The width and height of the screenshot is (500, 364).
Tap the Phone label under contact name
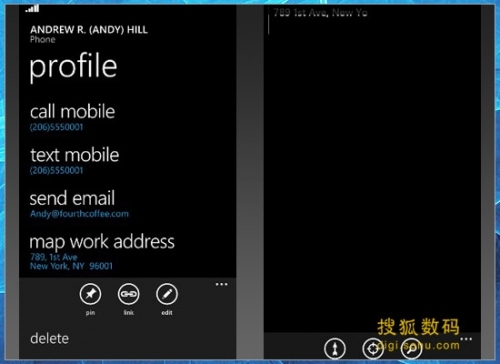(43, 39)
